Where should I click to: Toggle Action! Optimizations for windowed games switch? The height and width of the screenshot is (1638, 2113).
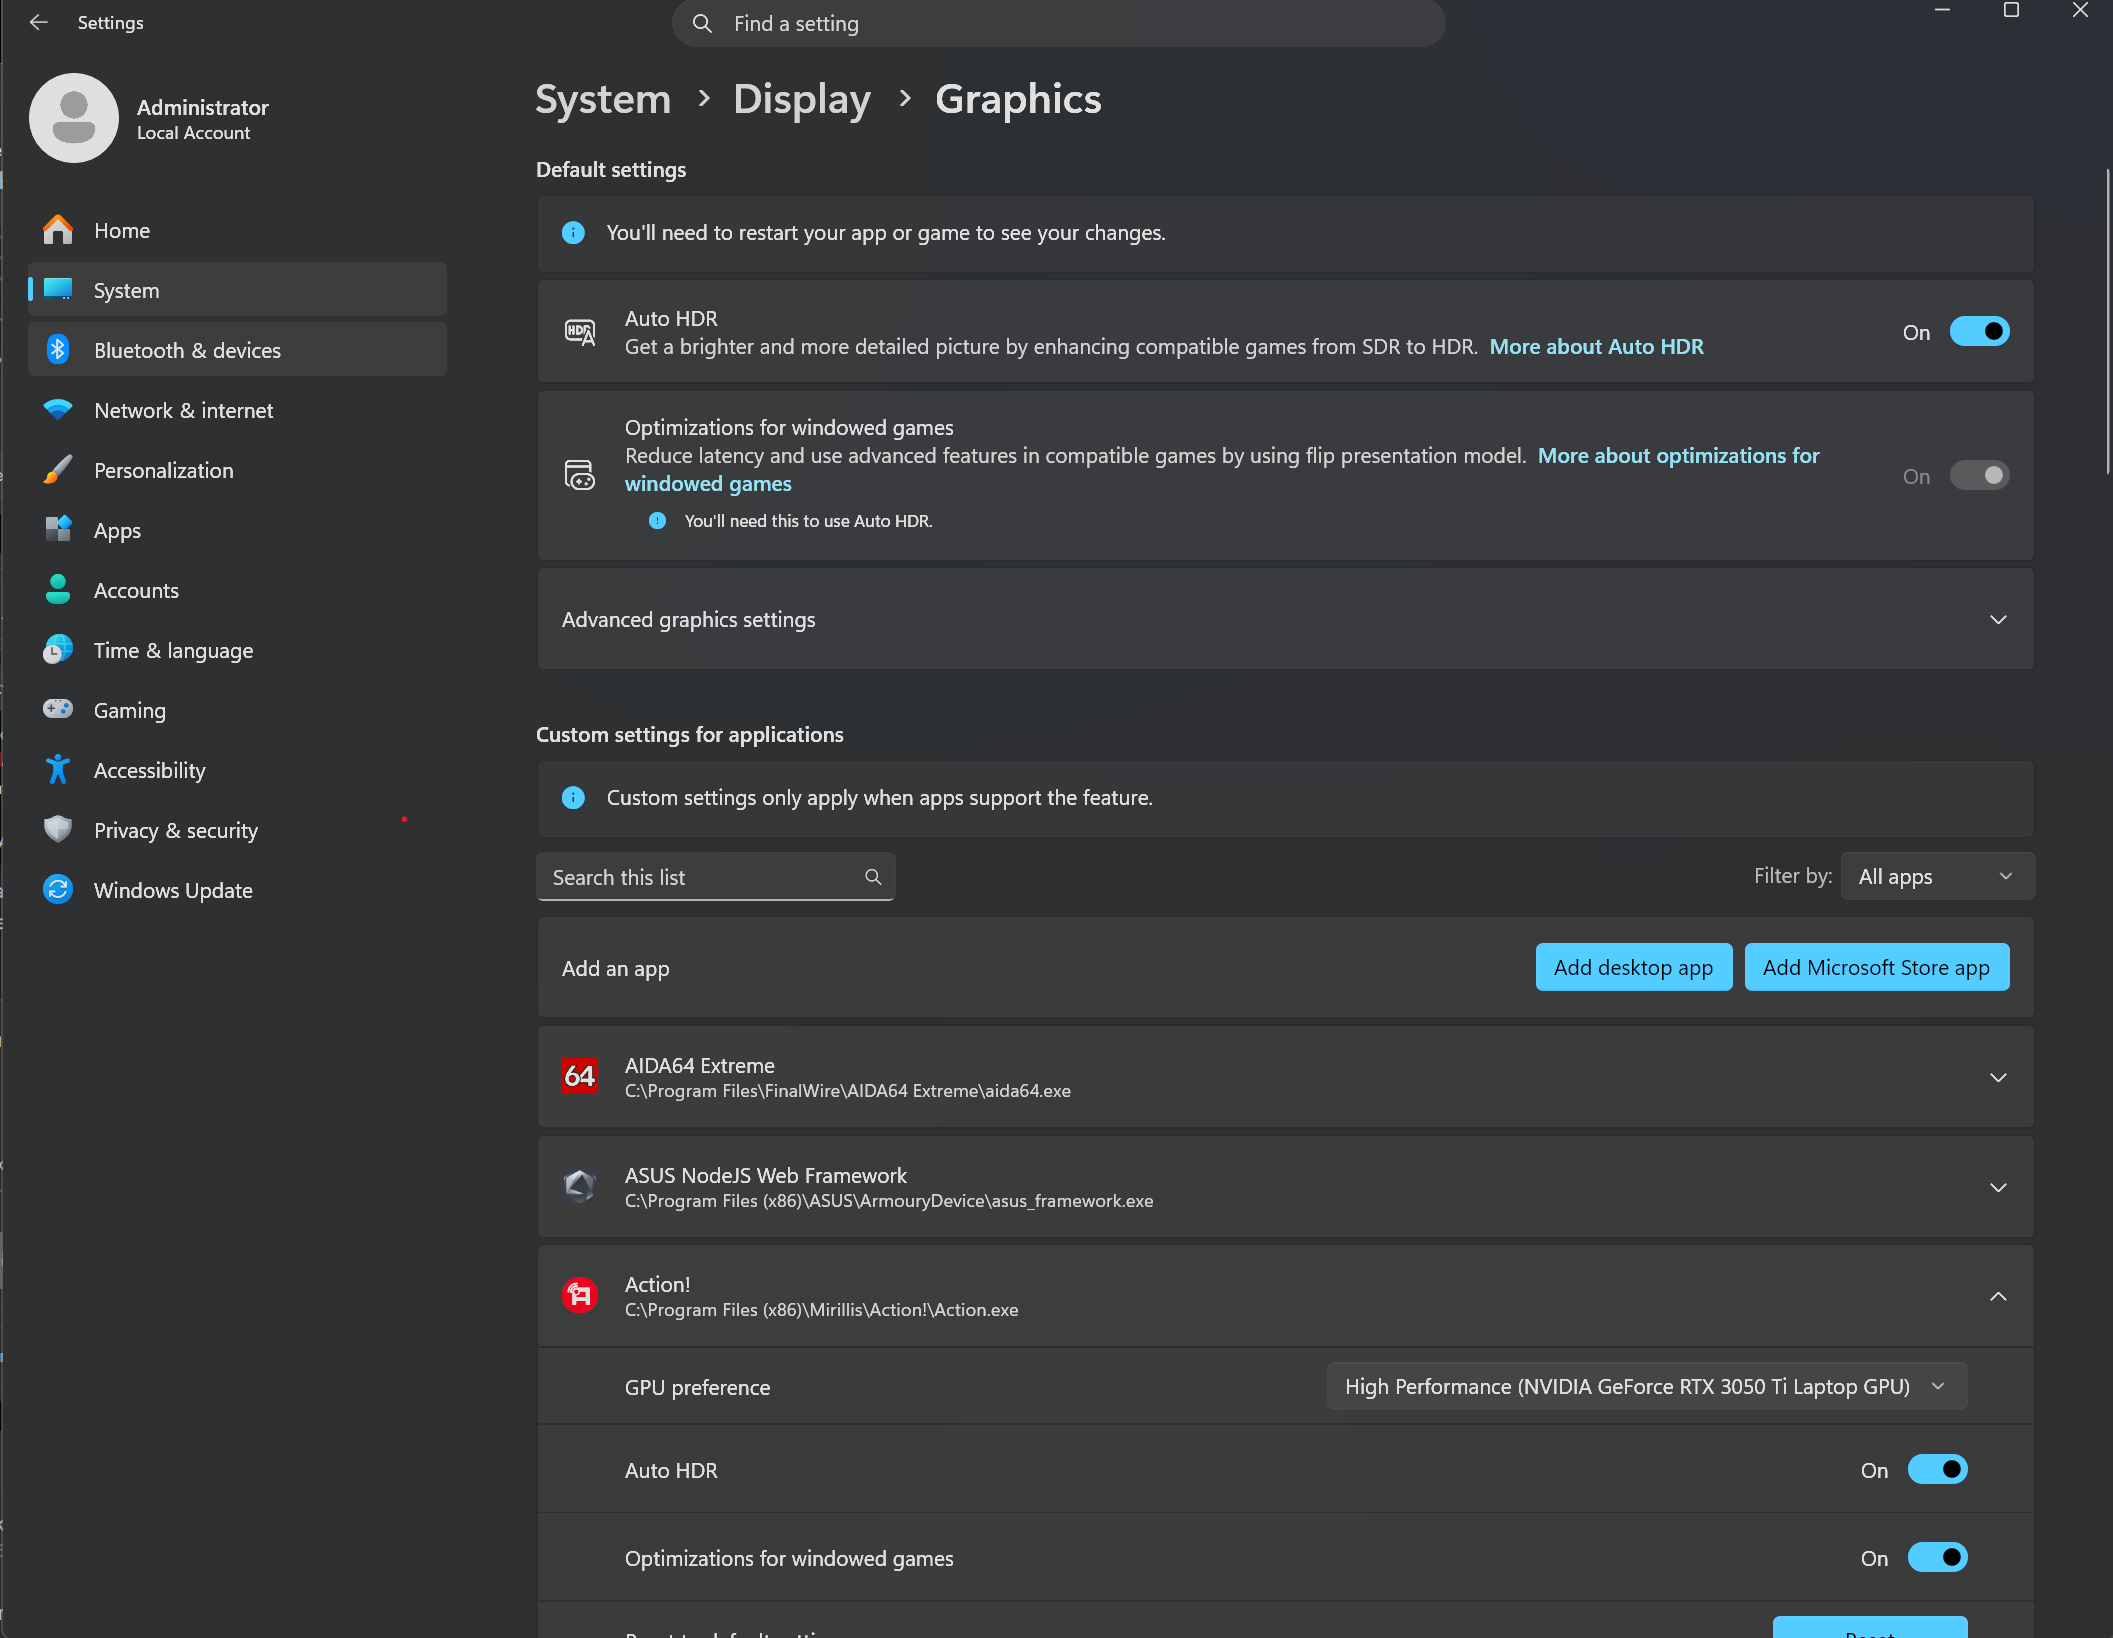coord(1937,1558)
